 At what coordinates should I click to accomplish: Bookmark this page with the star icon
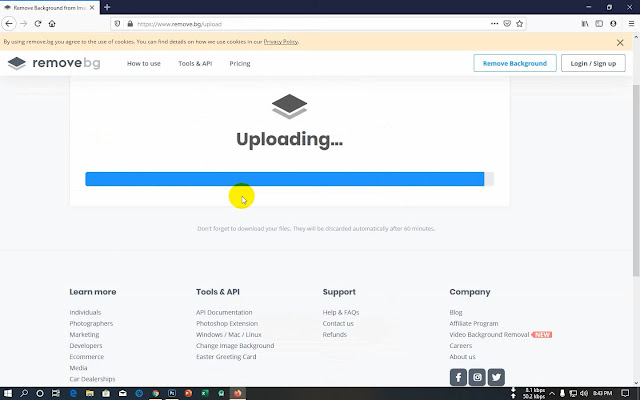pyautogui.click(x=519, y=24)
